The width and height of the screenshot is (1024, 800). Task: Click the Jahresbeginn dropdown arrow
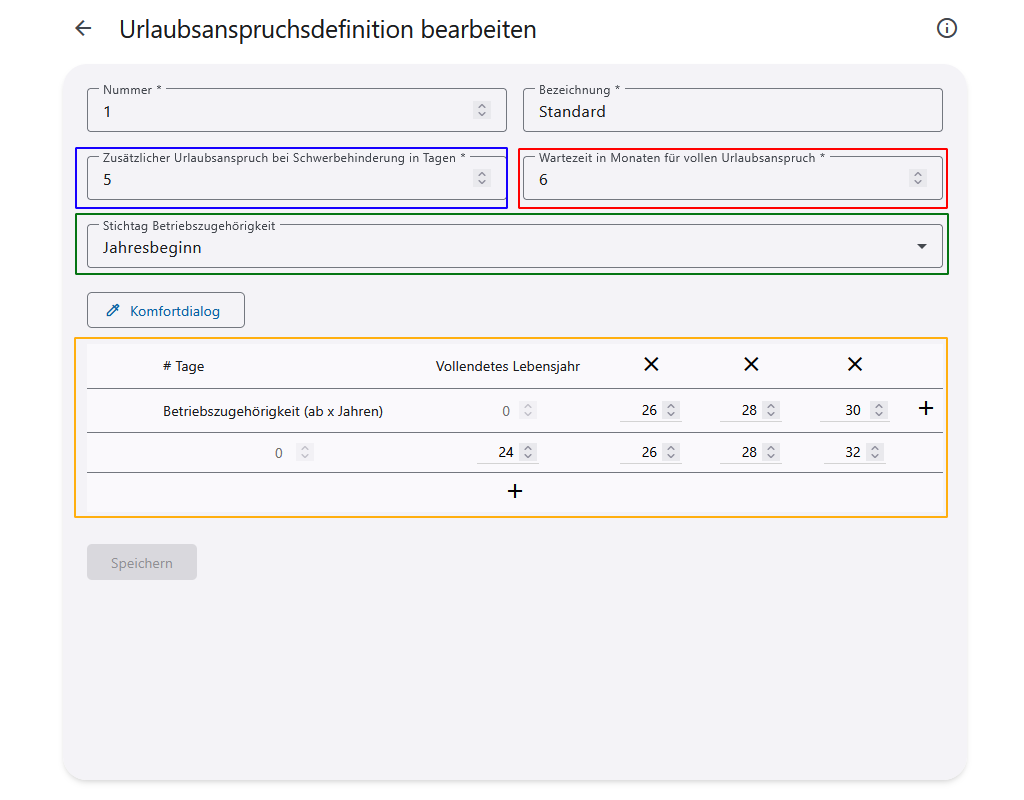[x=921, y=247]
